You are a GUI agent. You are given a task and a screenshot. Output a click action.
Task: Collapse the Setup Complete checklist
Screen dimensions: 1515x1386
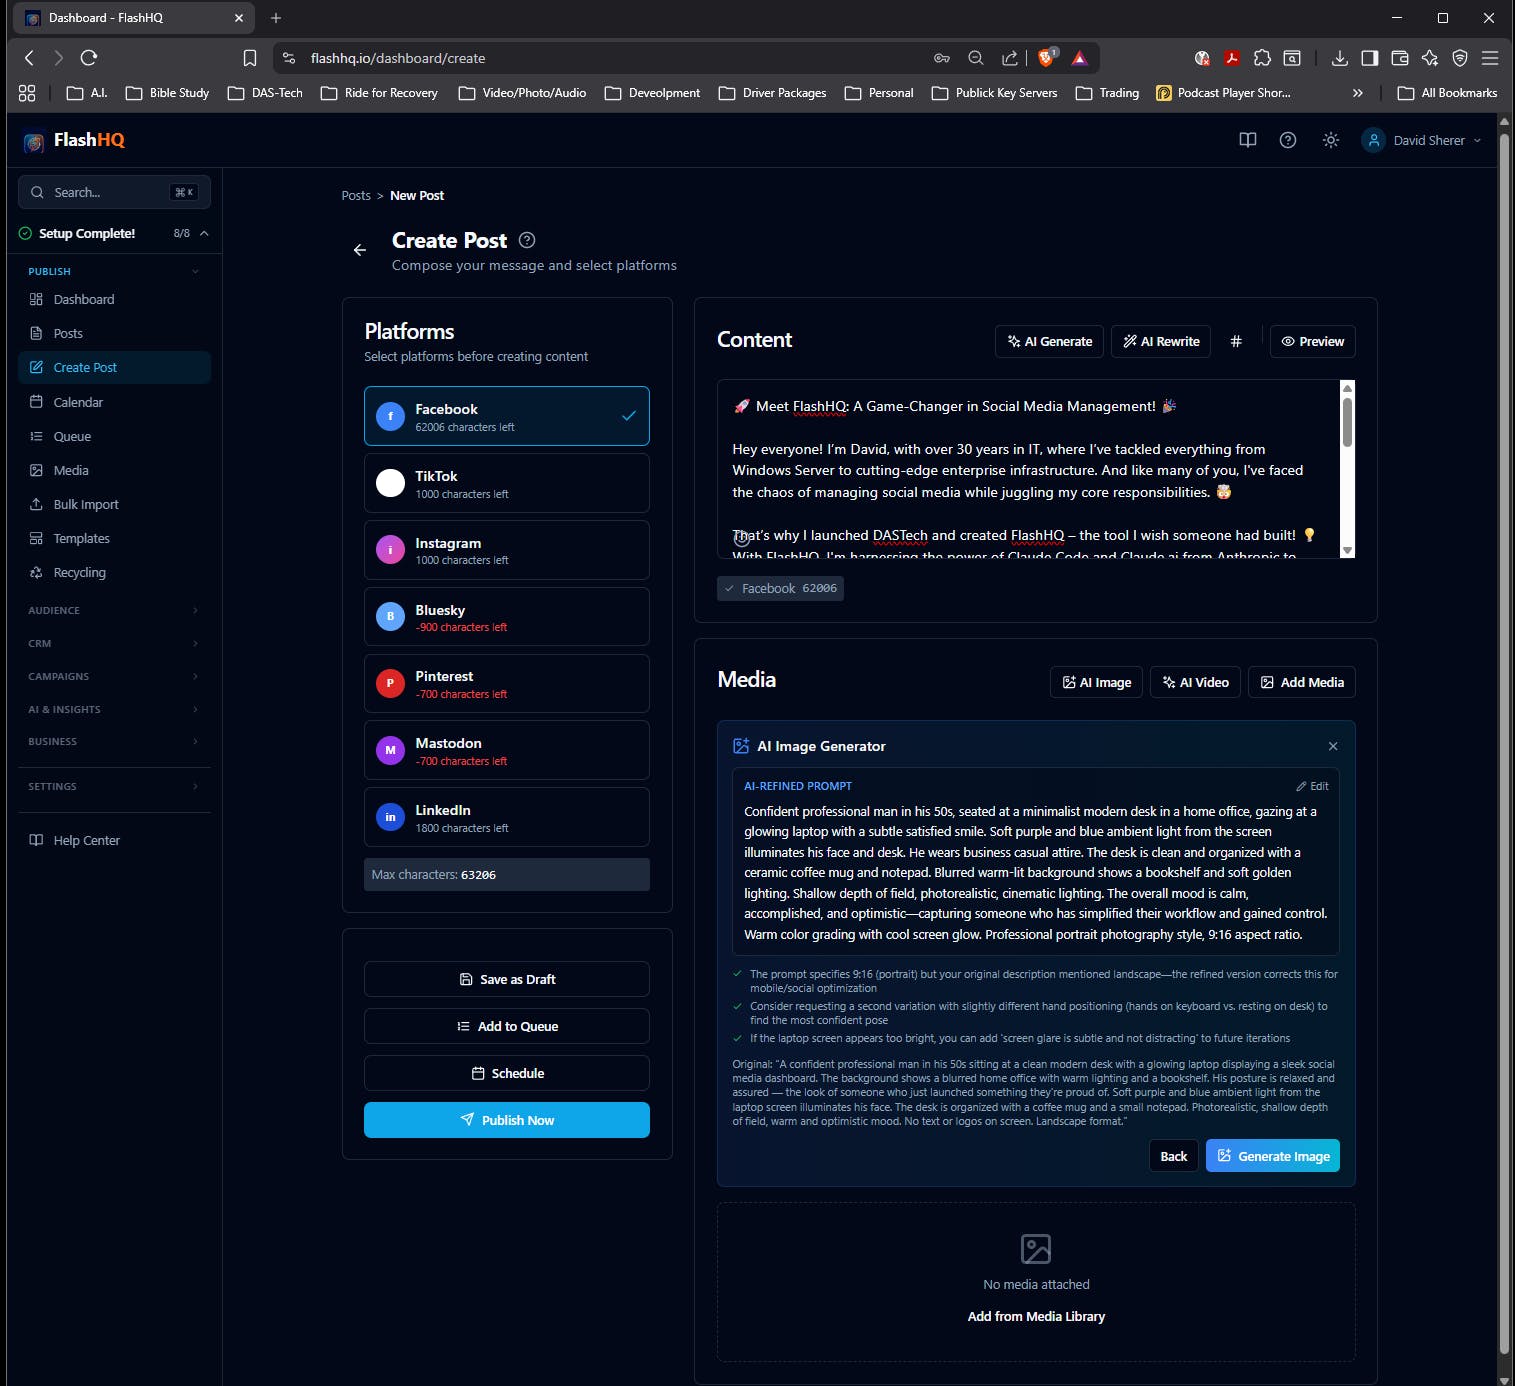pos(204,233)
